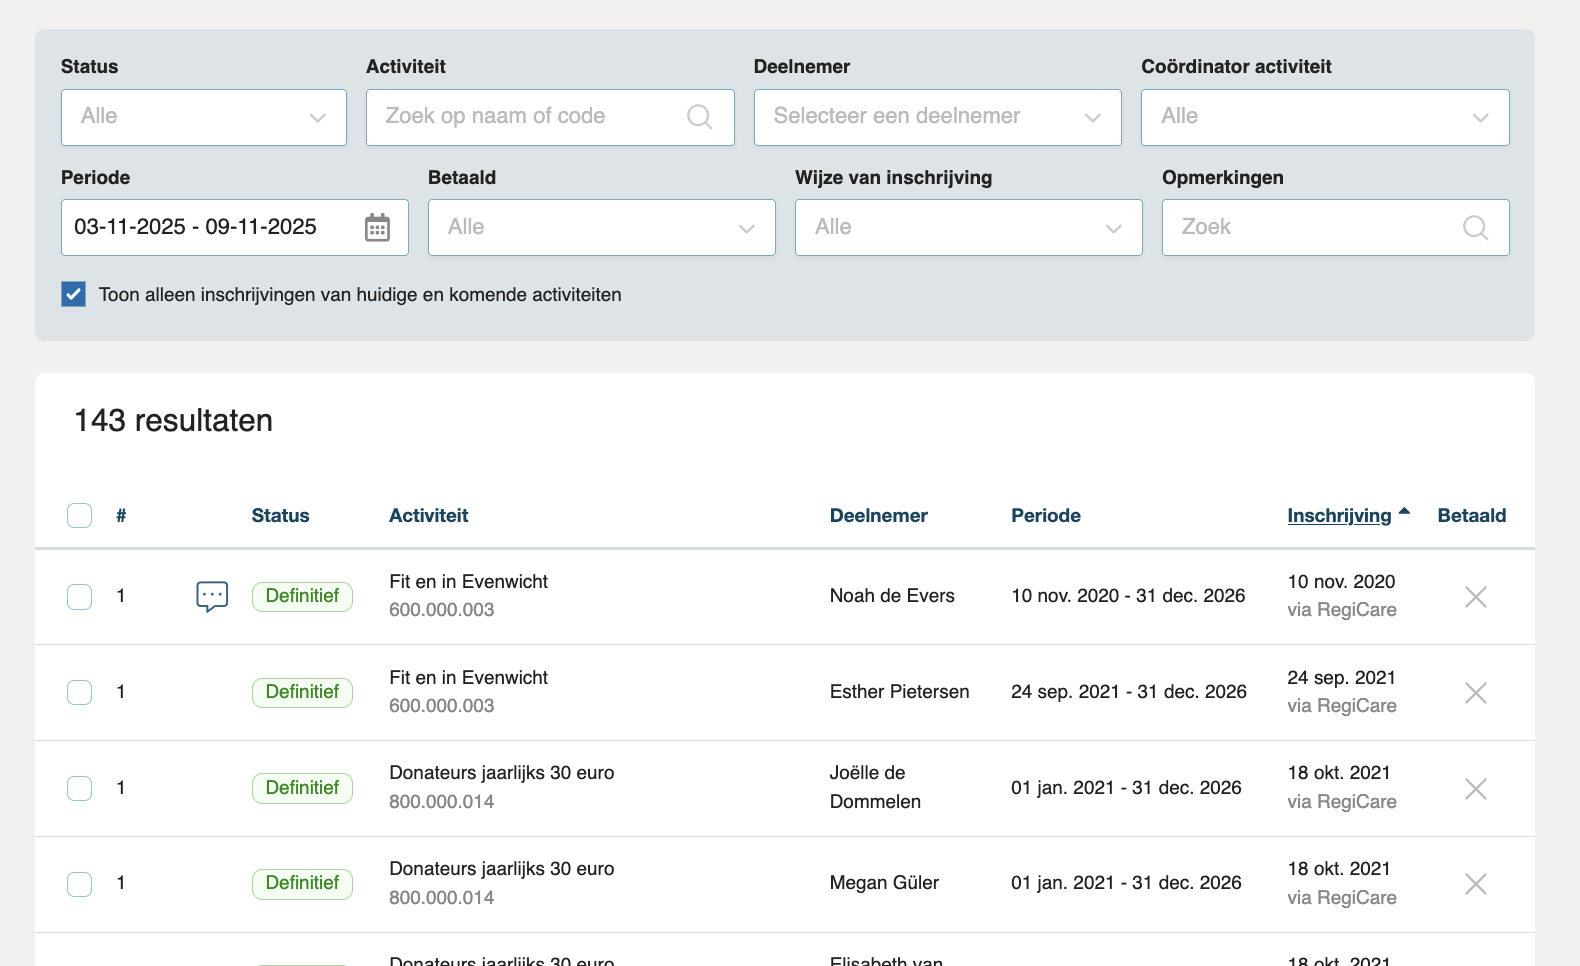Open the Deelnemer selection dropdown

coord(938,117)
